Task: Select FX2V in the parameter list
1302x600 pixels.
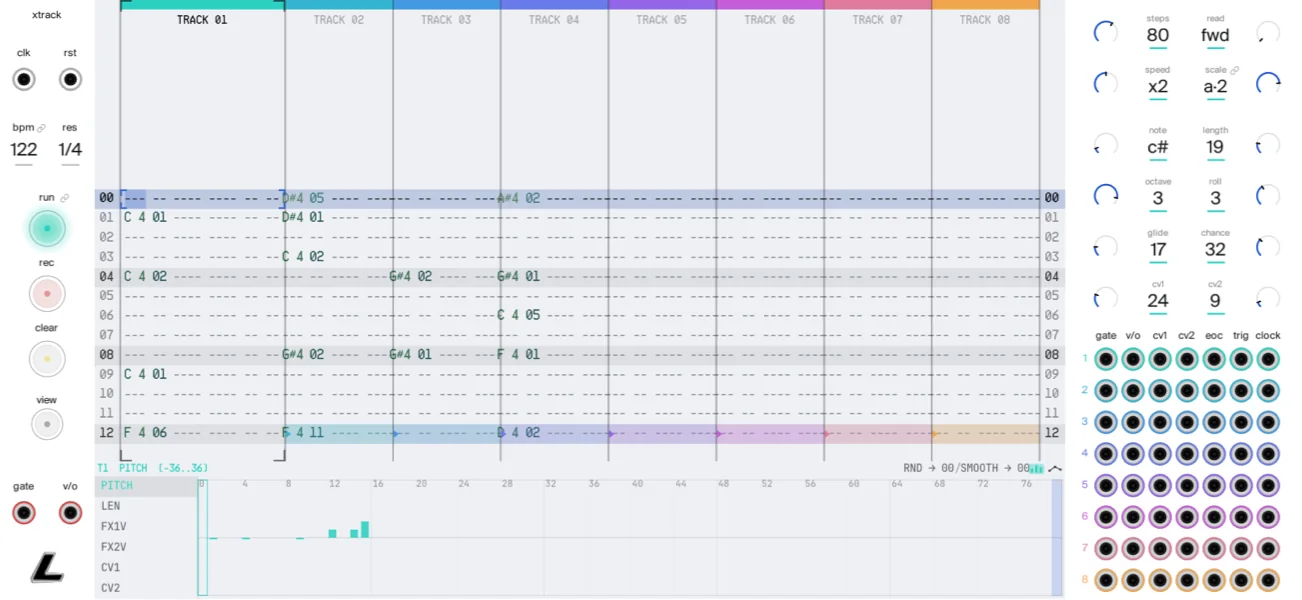Action: pyautogui.click(x=146, y=547)
